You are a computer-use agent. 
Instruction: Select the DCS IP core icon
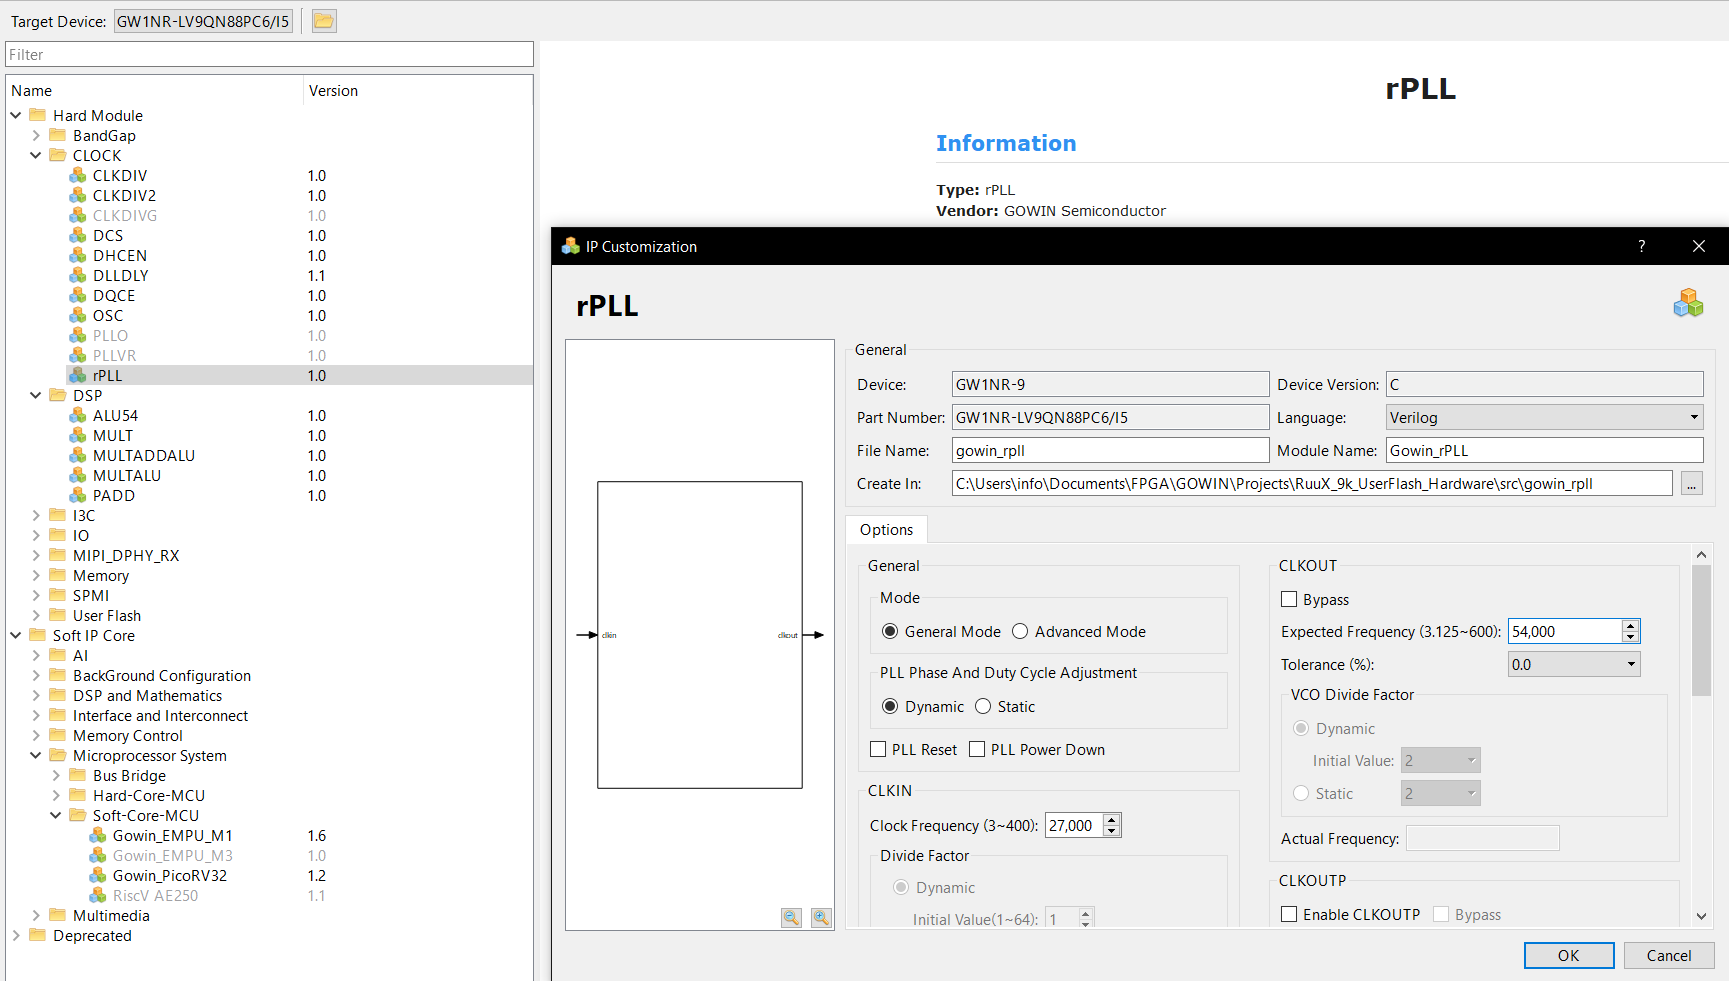click(78, 235)
